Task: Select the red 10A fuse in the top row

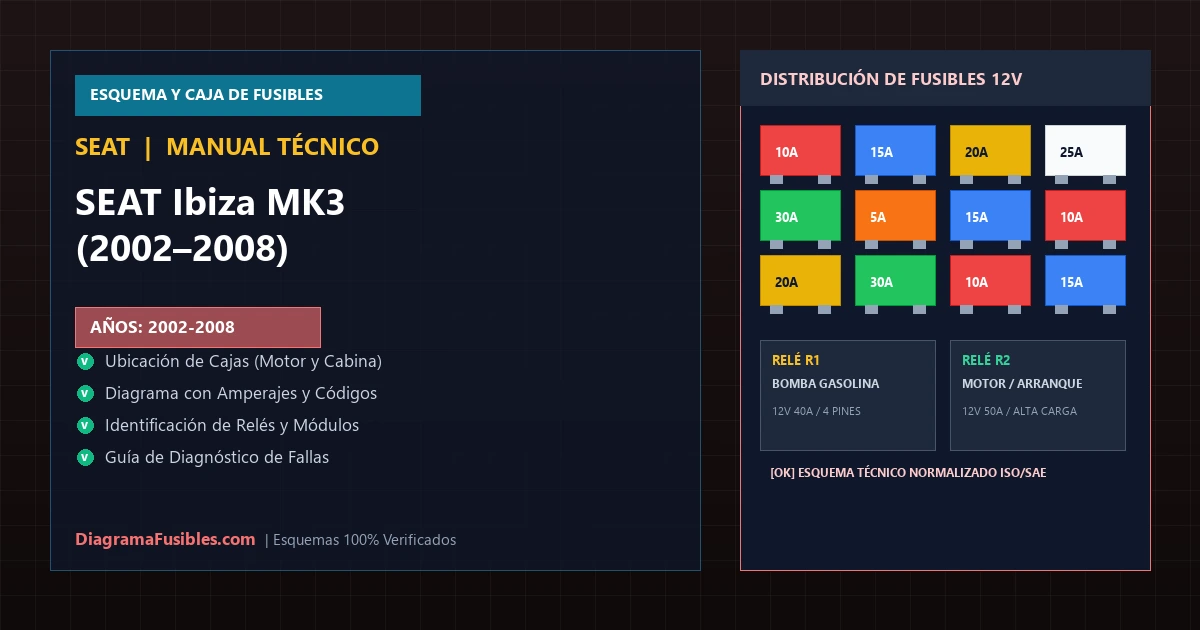Action: (x=800, y=151)
